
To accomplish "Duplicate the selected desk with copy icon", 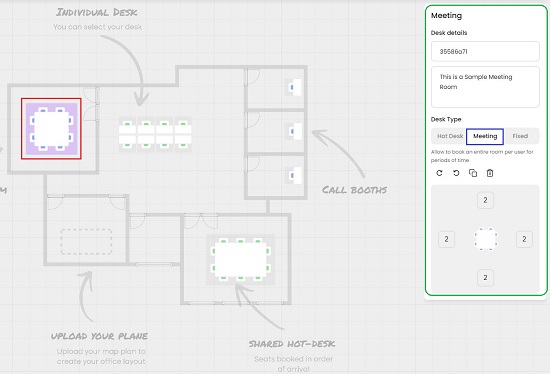I will (x=473, y=173).
